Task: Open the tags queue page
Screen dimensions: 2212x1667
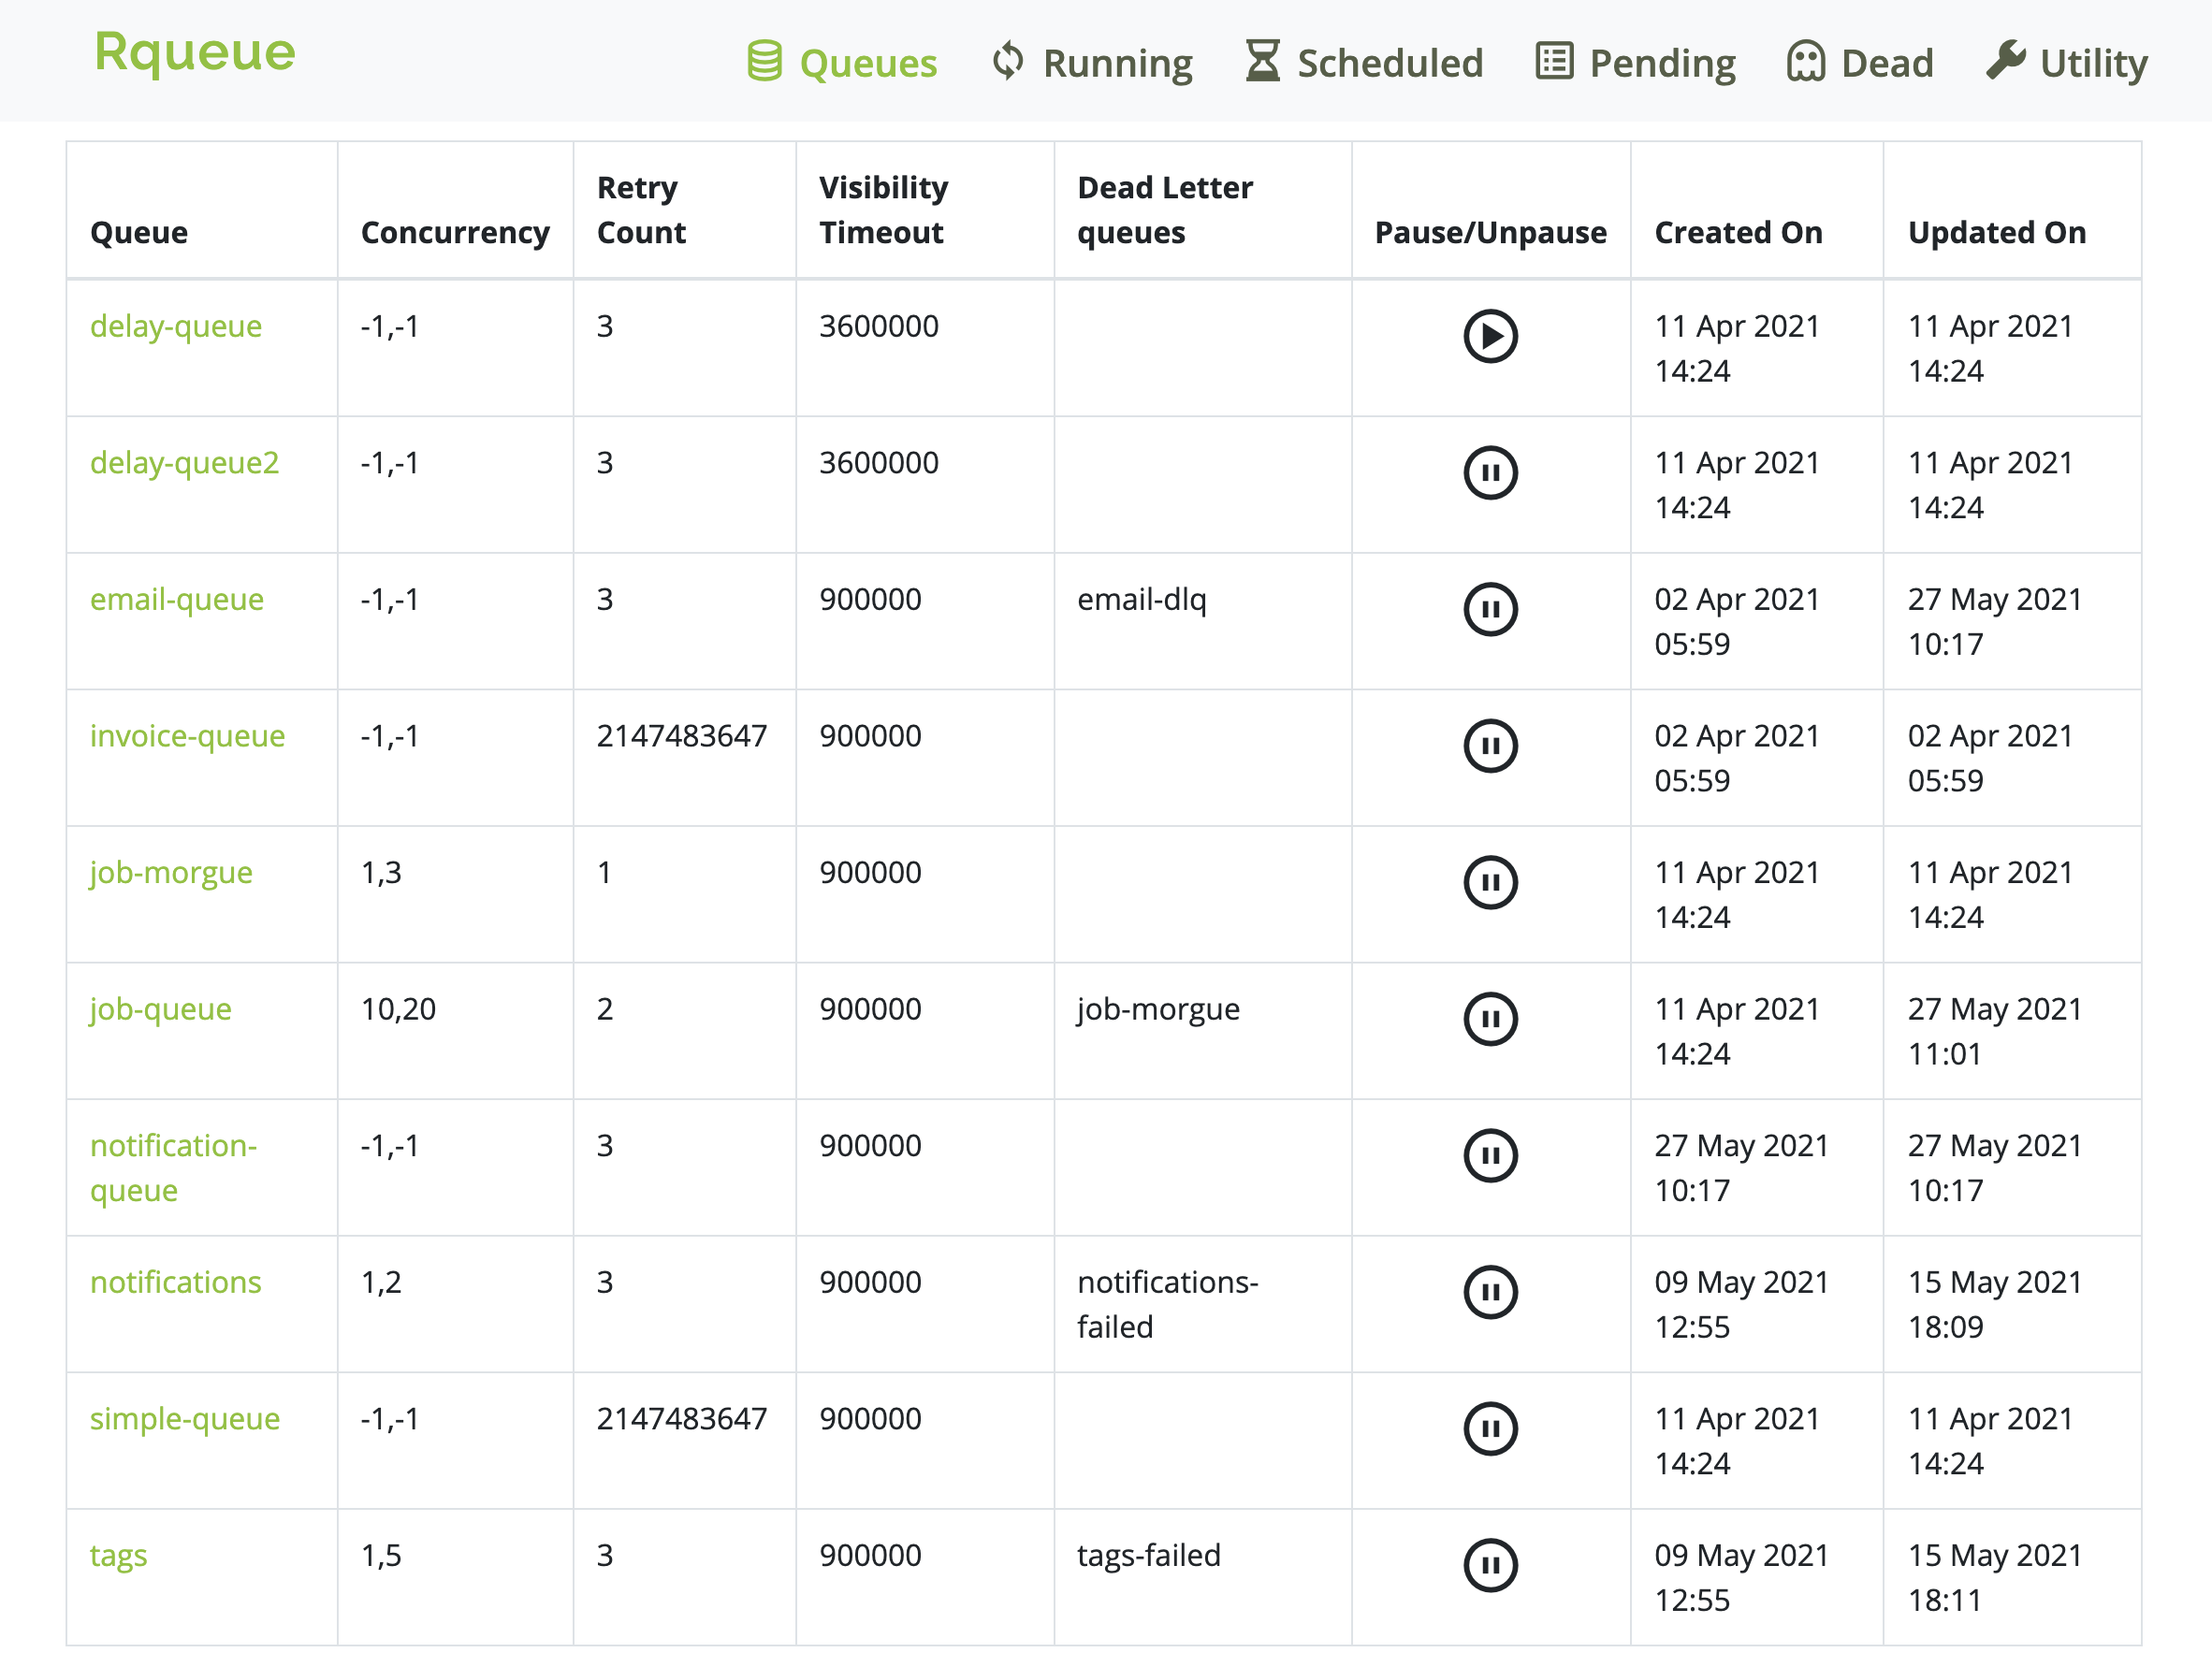Action: point(118,1554)
